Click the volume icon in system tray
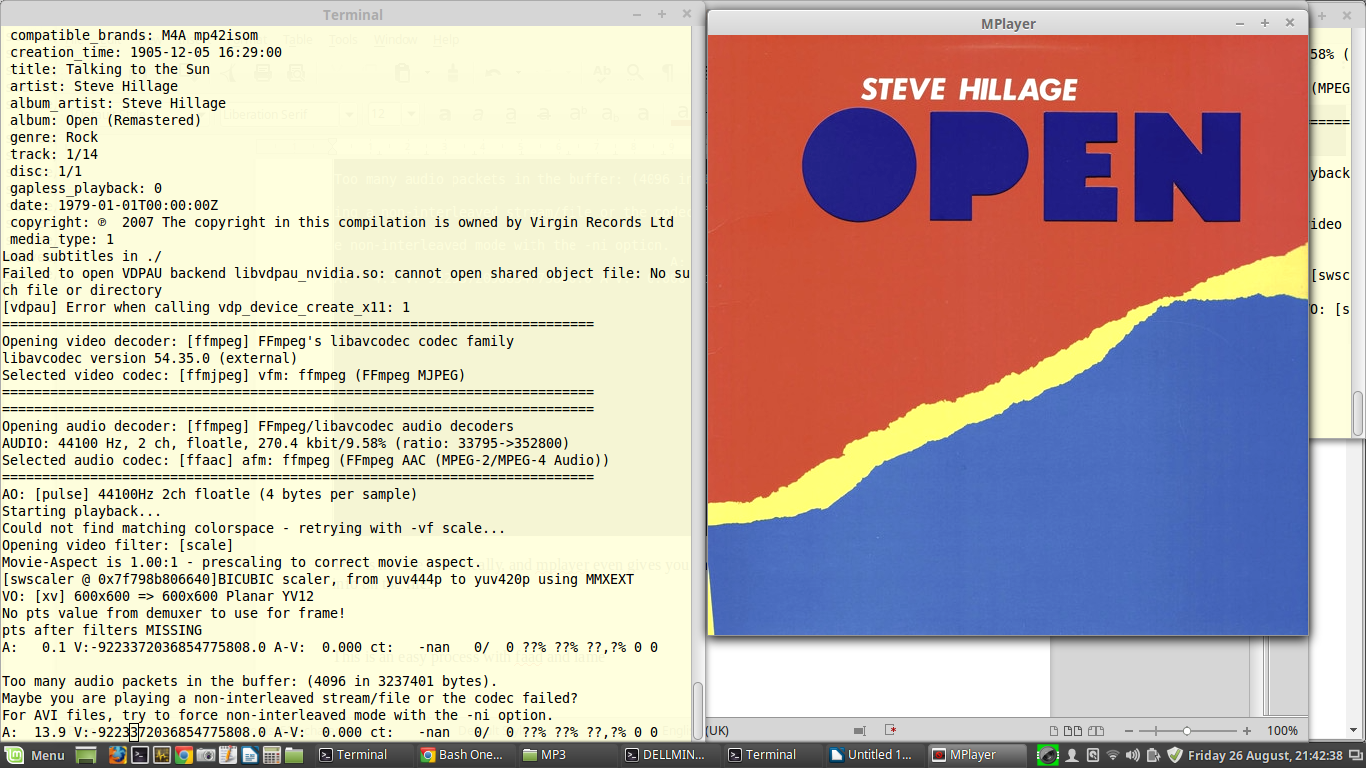1366x768 pixels. point(1132,755)
